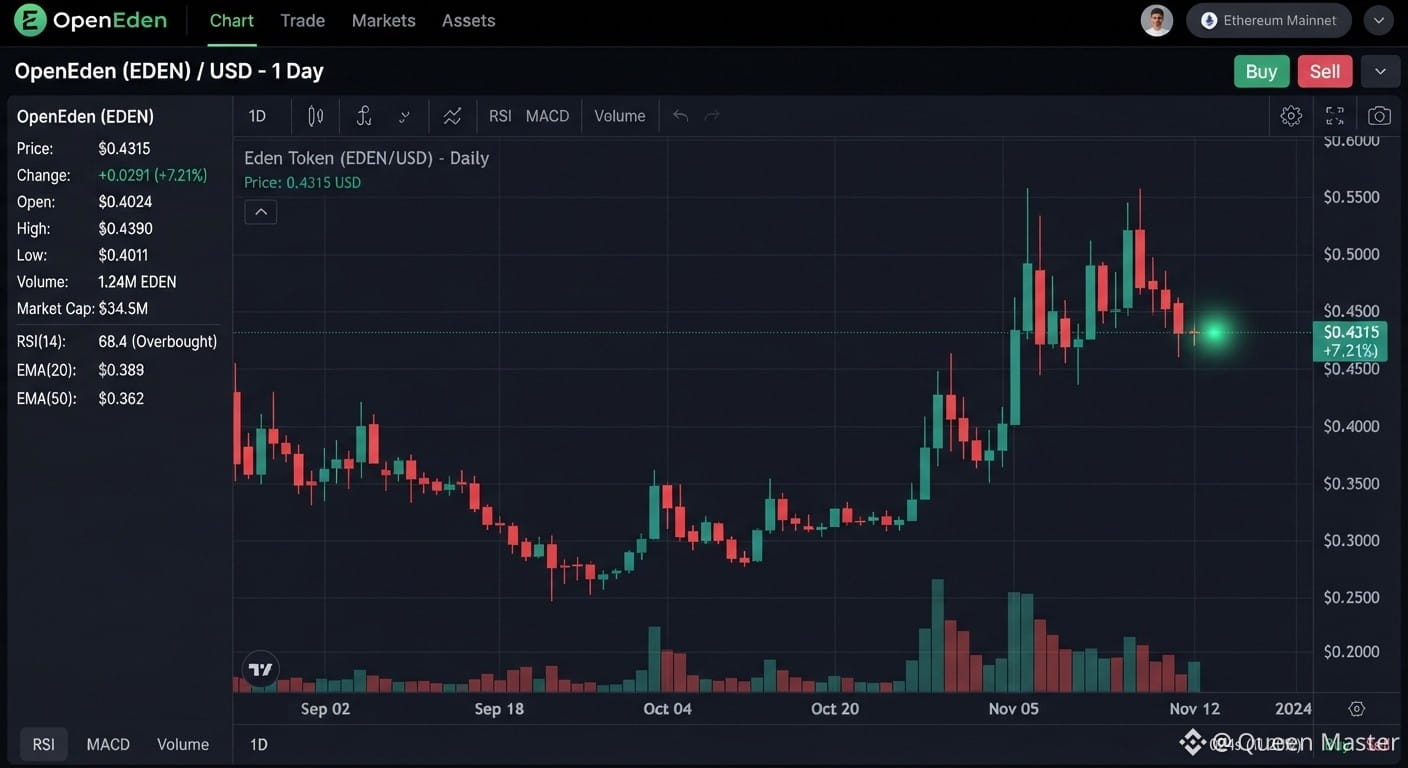Click the TradingView logo badge

pos(261,669)
